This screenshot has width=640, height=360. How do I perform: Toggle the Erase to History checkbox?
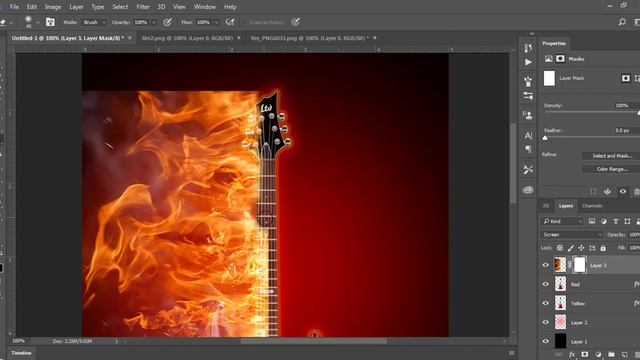click(x=246, y=22)
